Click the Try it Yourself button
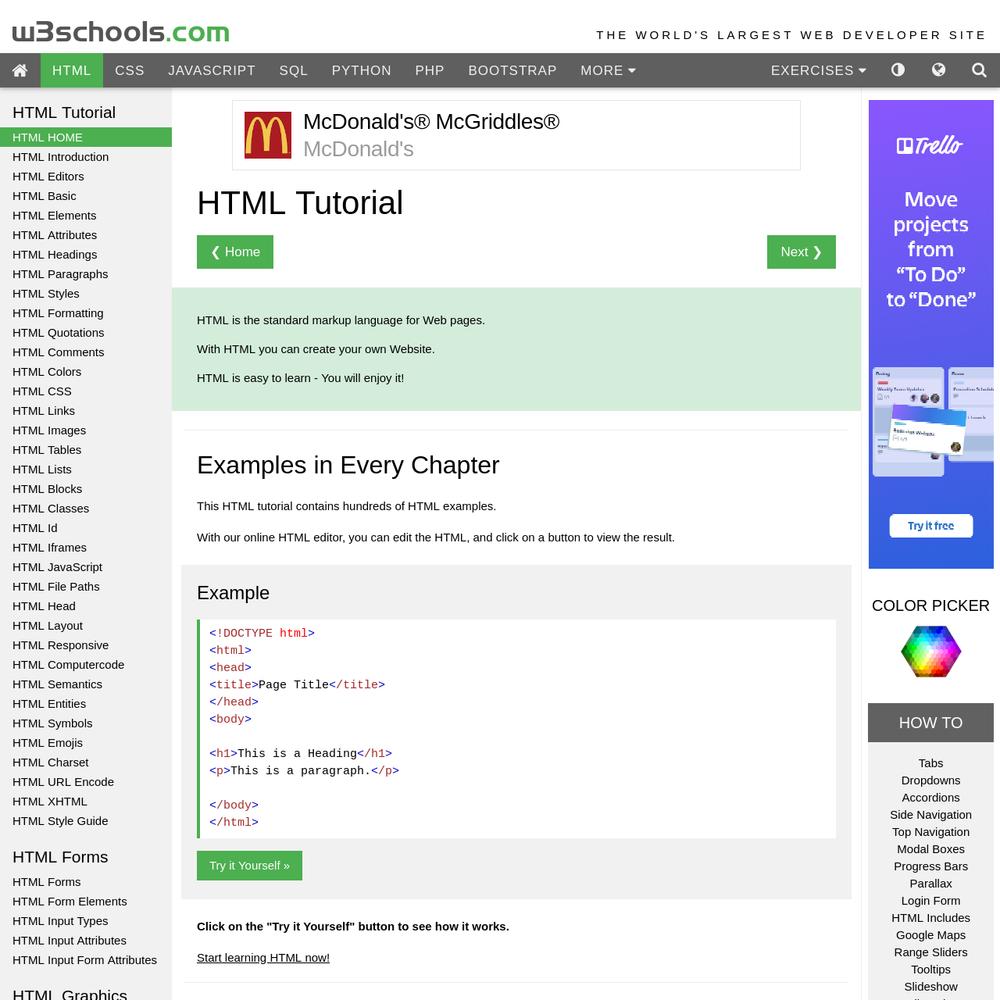This screenshot has width=1000, height=1000. (x=249, y=865)
